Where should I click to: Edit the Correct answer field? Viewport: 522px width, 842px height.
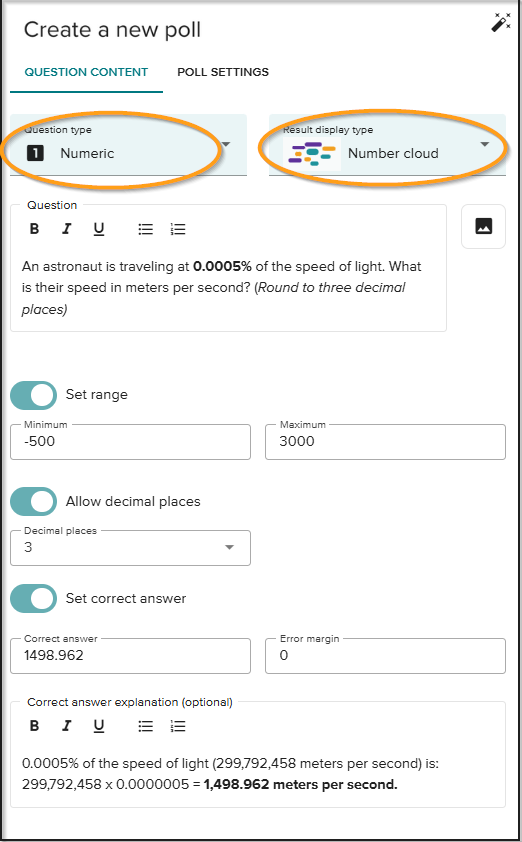[x=130, y=656]
